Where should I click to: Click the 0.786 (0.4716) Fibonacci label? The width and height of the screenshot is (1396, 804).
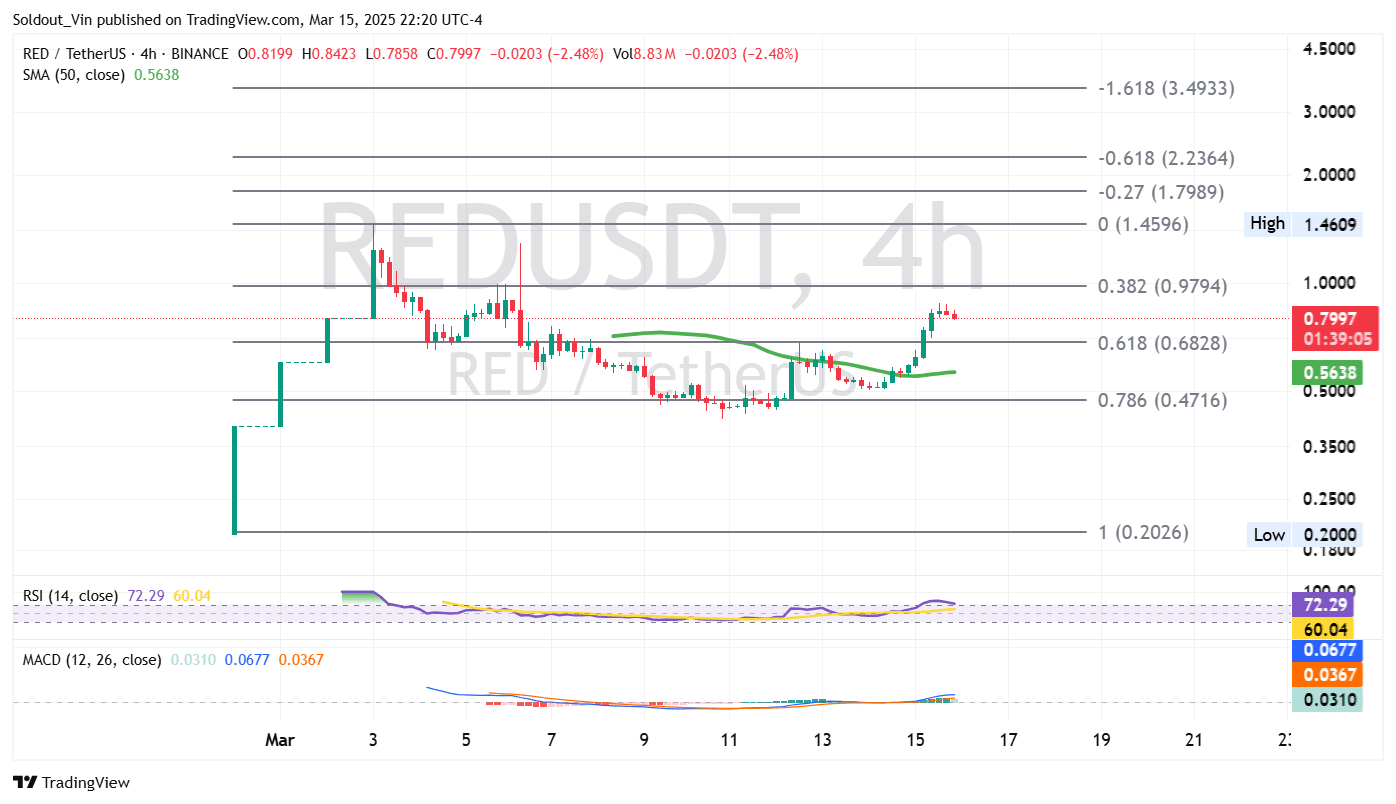pyautogui.click(x=1162, y=400)
